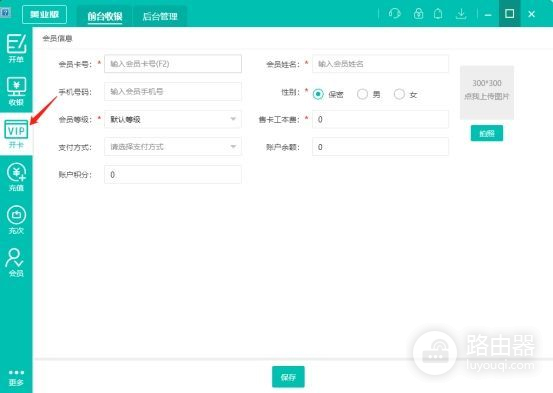Maximize the application window

(509, 14)
